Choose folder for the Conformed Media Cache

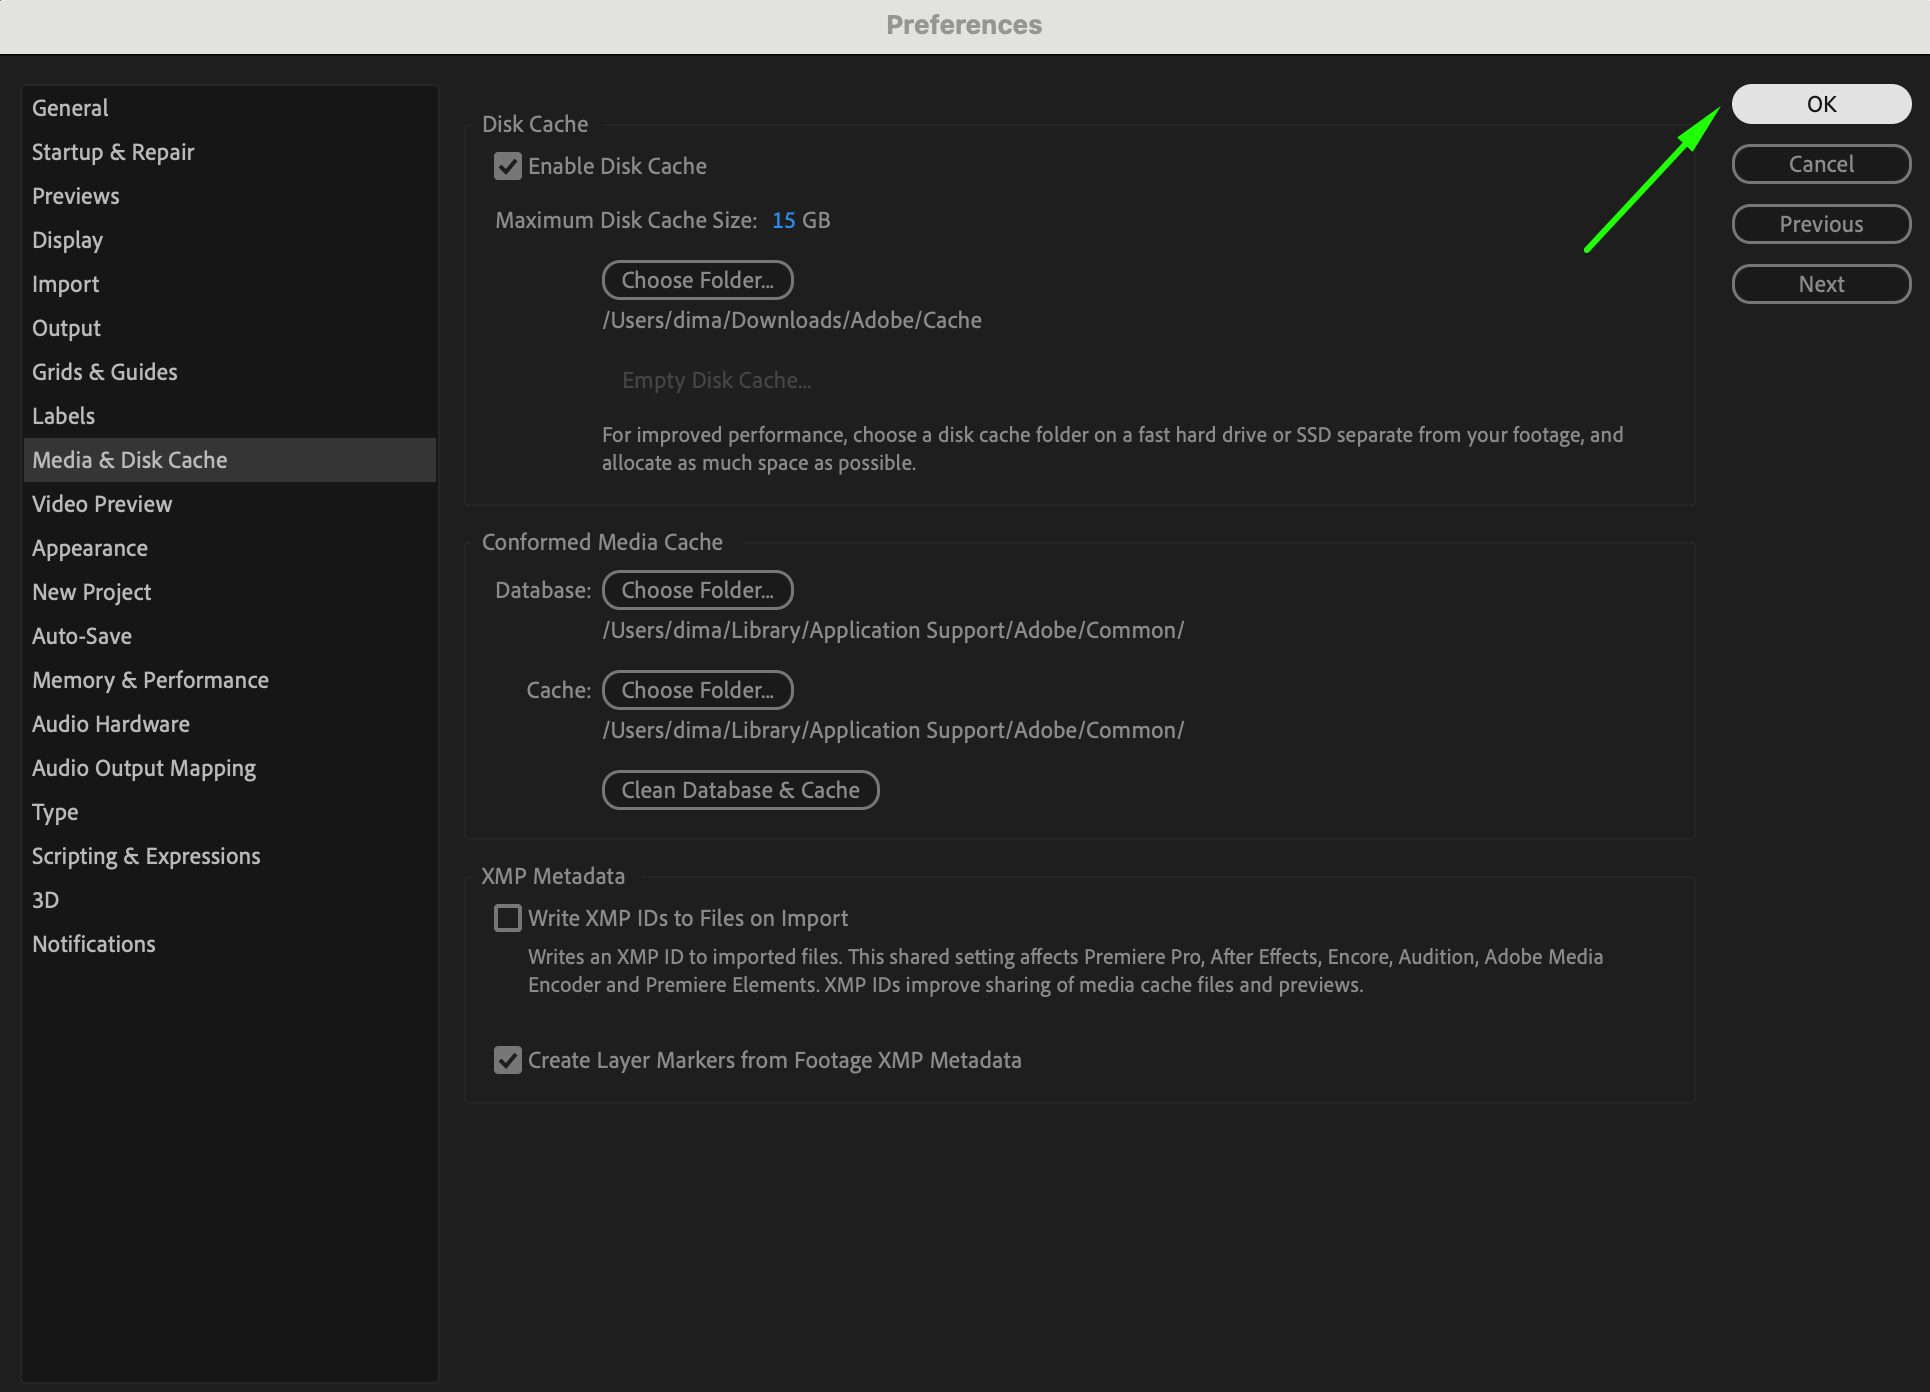pos(697,690)
